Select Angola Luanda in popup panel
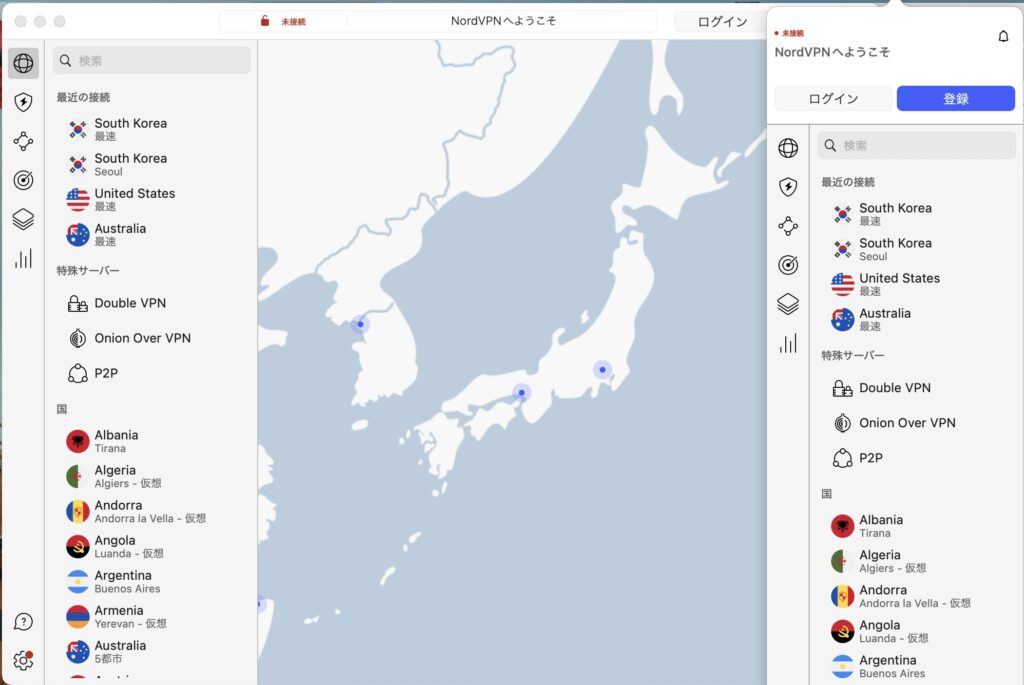 (916, 631)
